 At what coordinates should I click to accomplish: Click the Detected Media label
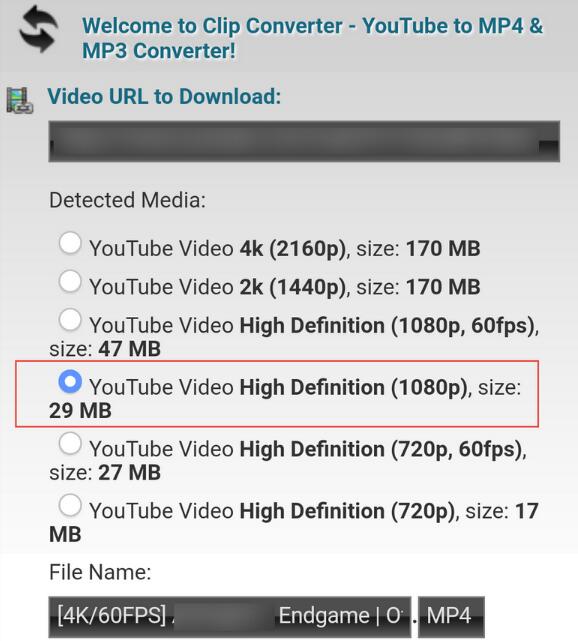(127, 200)
